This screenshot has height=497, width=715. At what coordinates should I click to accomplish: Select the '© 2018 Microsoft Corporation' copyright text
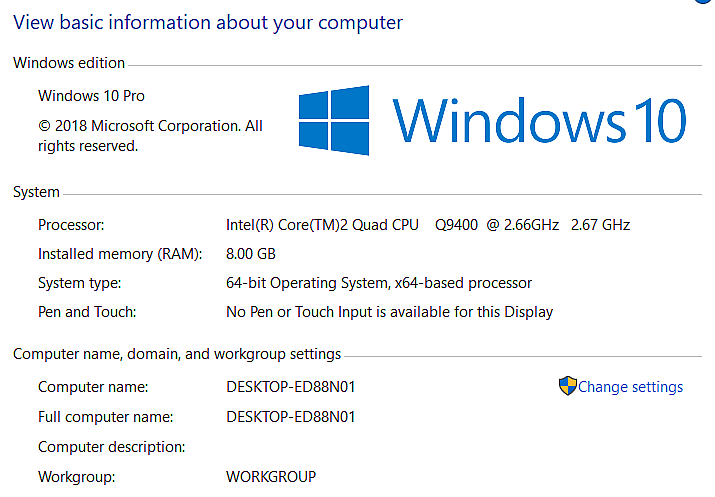[150, 136]
